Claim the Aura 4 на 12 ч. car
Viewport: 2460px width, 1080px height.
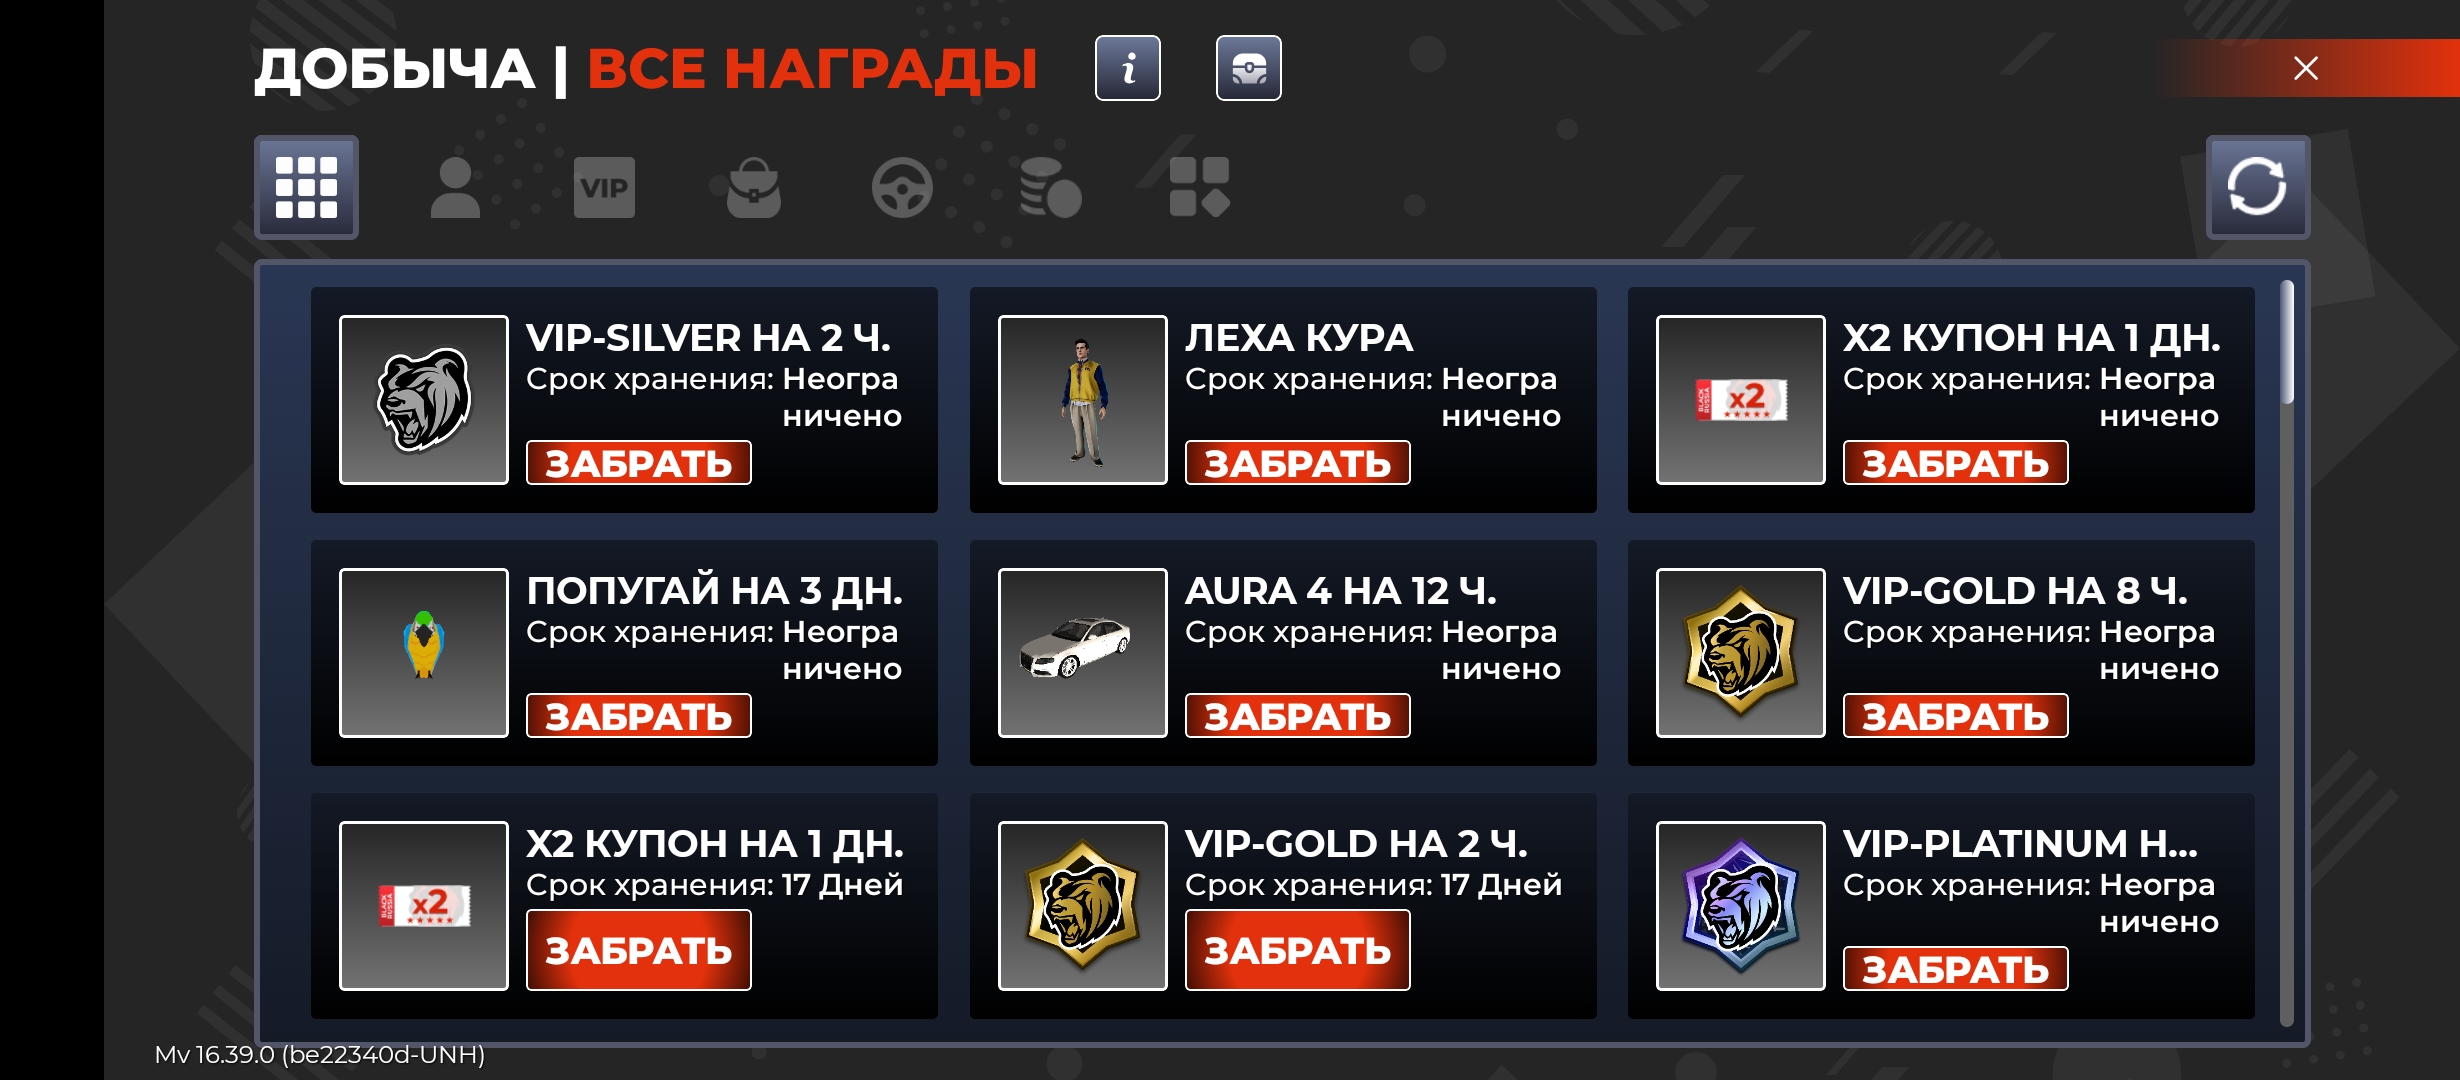pos(1298,716)
